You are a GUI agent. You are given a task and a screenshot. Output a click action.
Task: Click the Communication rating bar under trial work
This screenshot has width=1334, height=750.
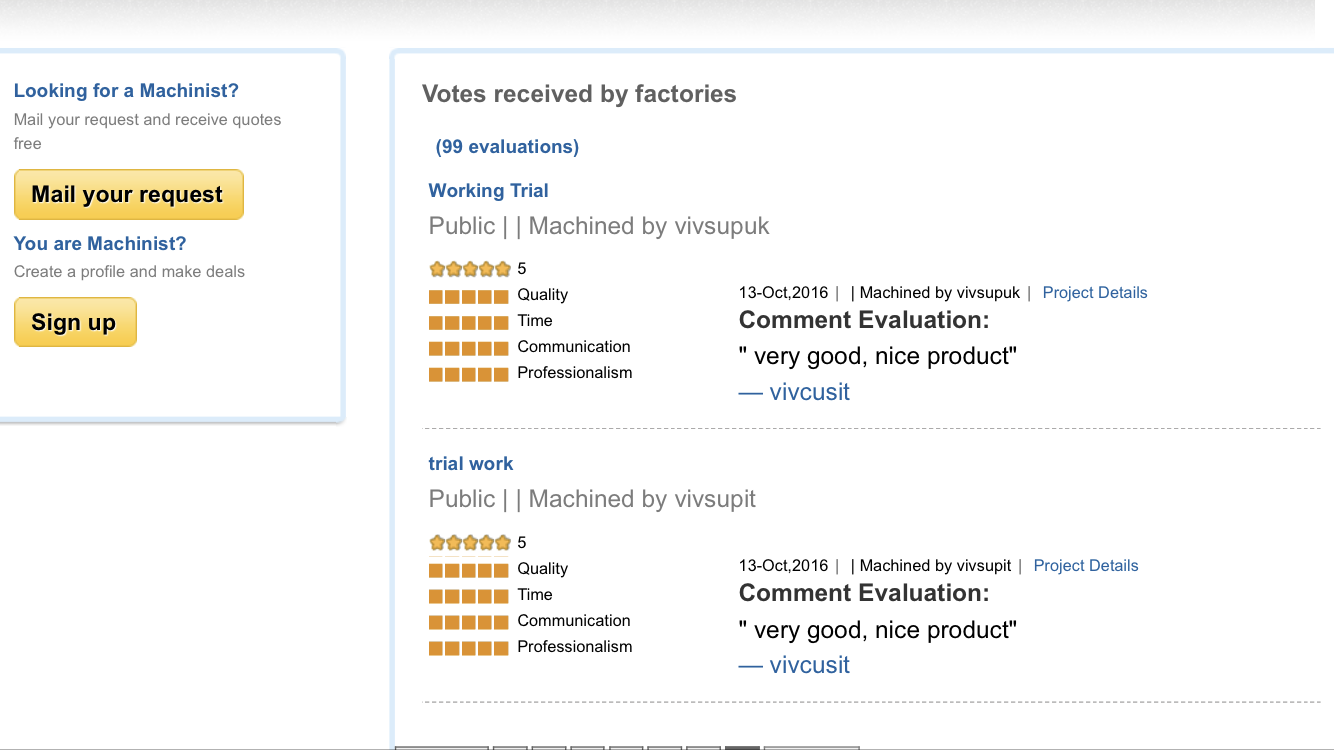click(469, 622)
